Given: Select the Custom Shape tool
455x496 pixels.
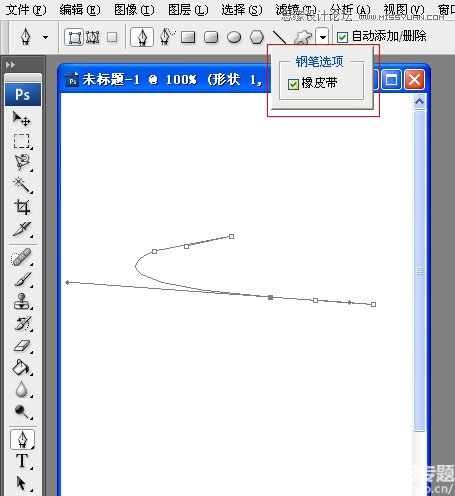Looking at the screenshot, I should point(303,37).
